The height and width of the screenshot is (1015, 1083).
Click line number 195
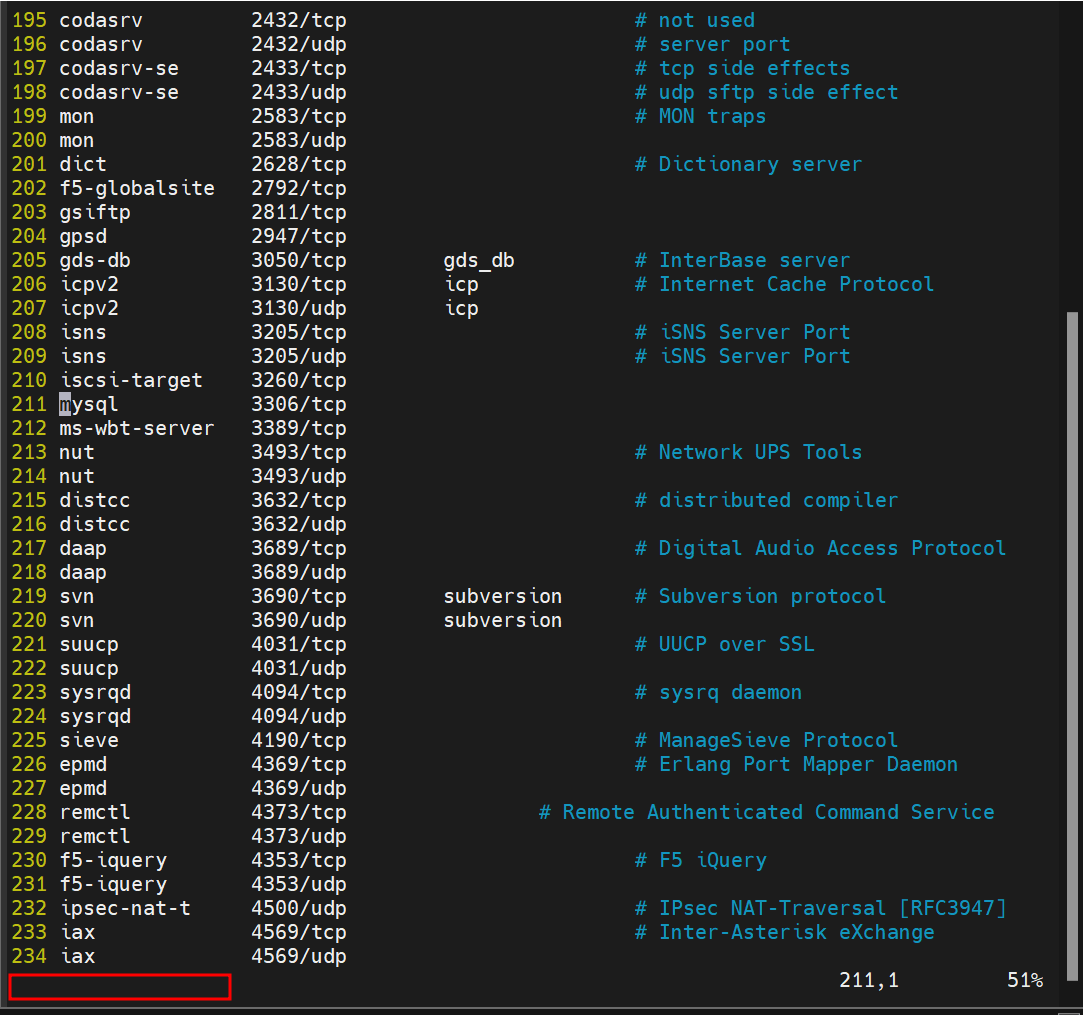tap(29, 21)
